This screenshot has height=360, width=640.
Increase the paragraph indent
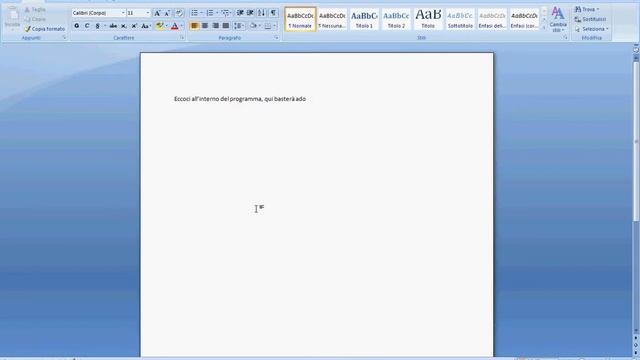(250, 13)
